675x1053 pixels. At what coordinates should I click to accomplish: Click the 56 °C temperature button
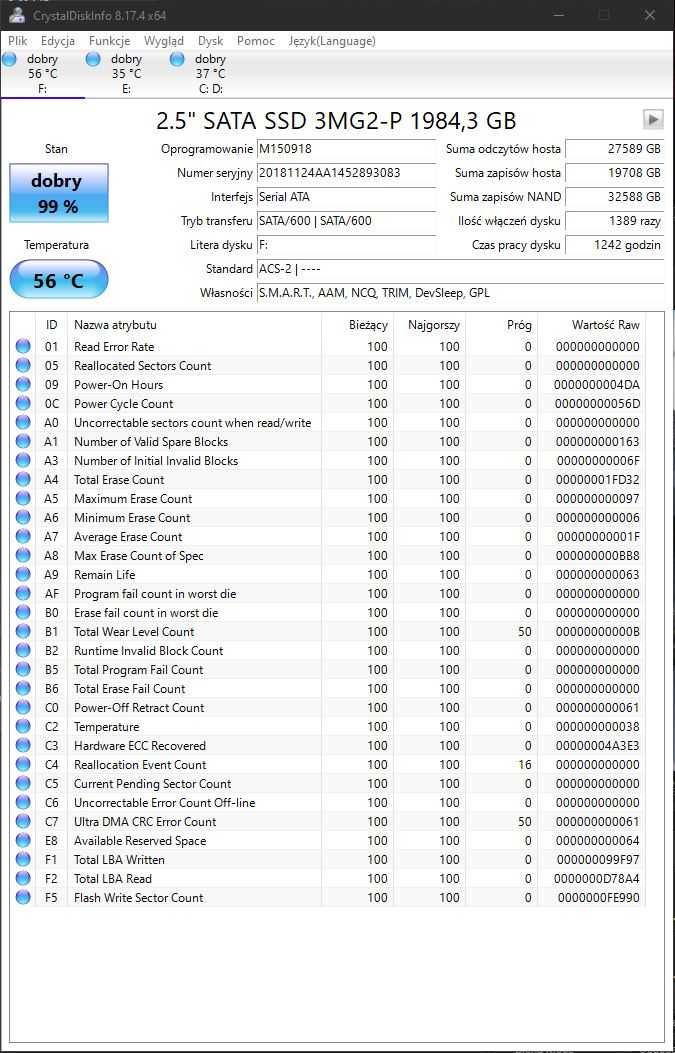[58, 279]
